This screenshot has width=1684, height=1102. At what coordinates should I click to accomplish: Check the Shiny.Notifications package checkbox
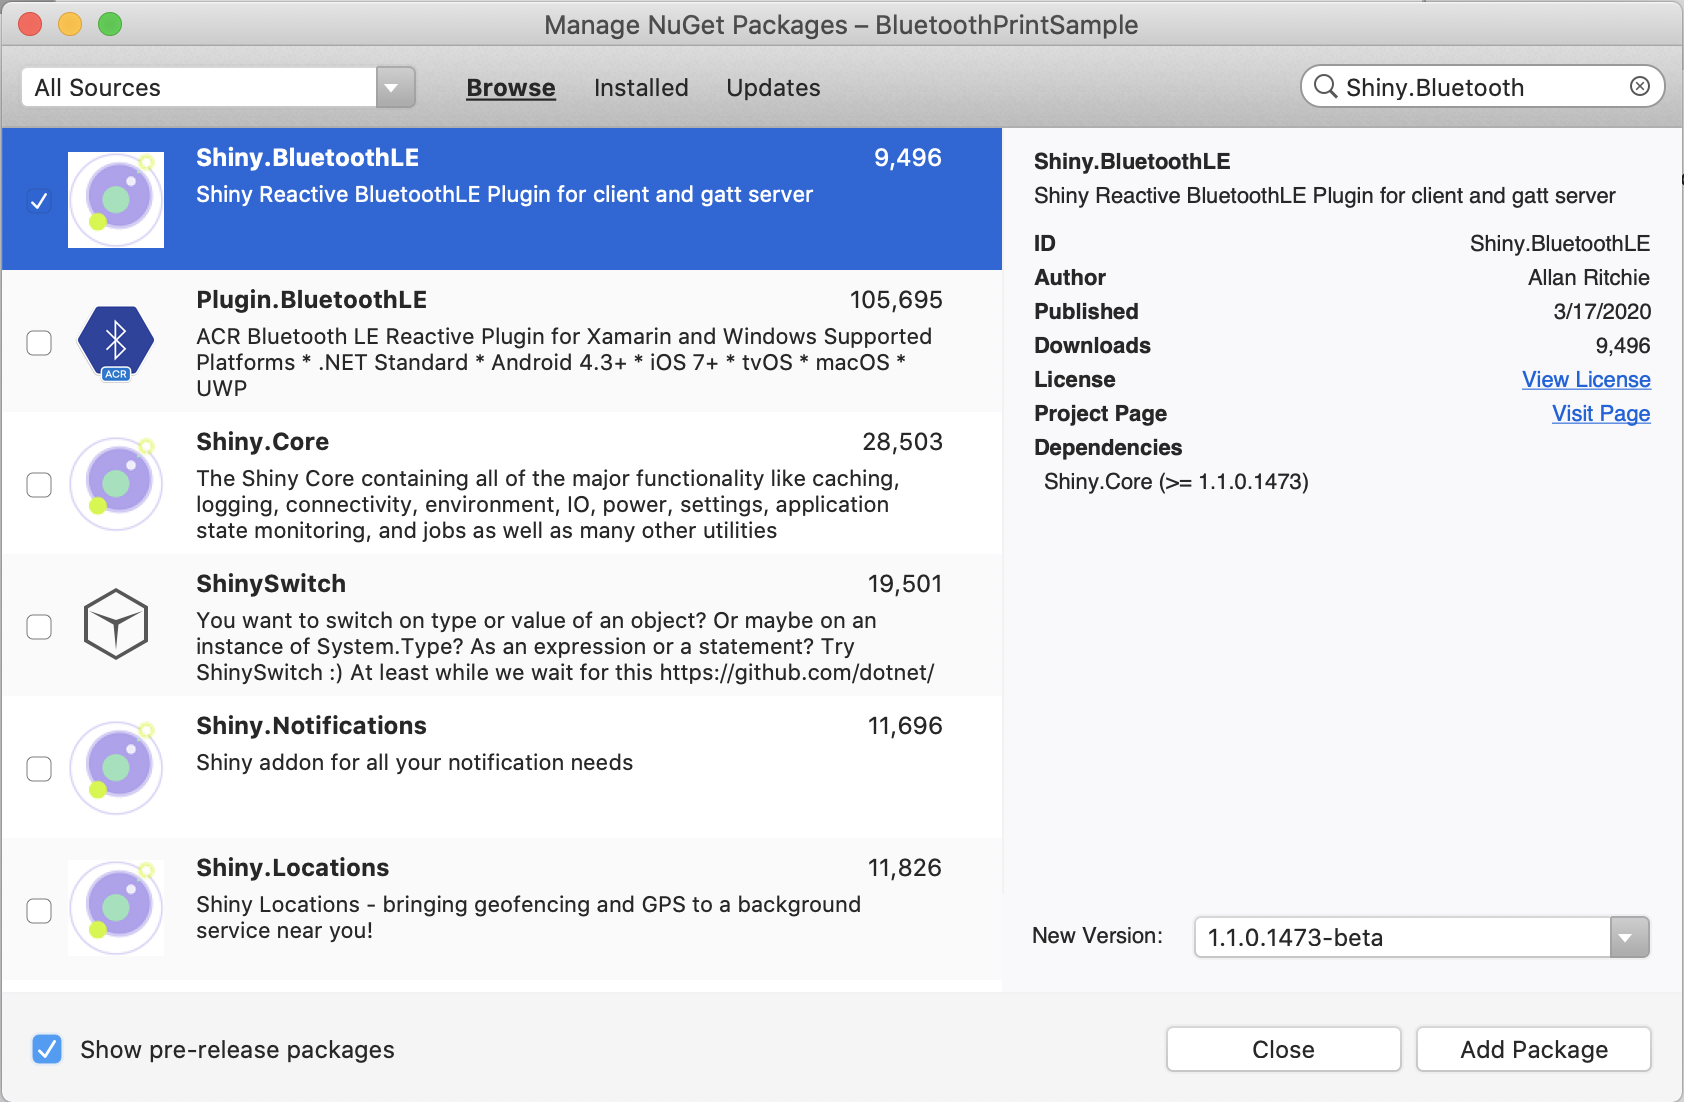coord(39,769)
